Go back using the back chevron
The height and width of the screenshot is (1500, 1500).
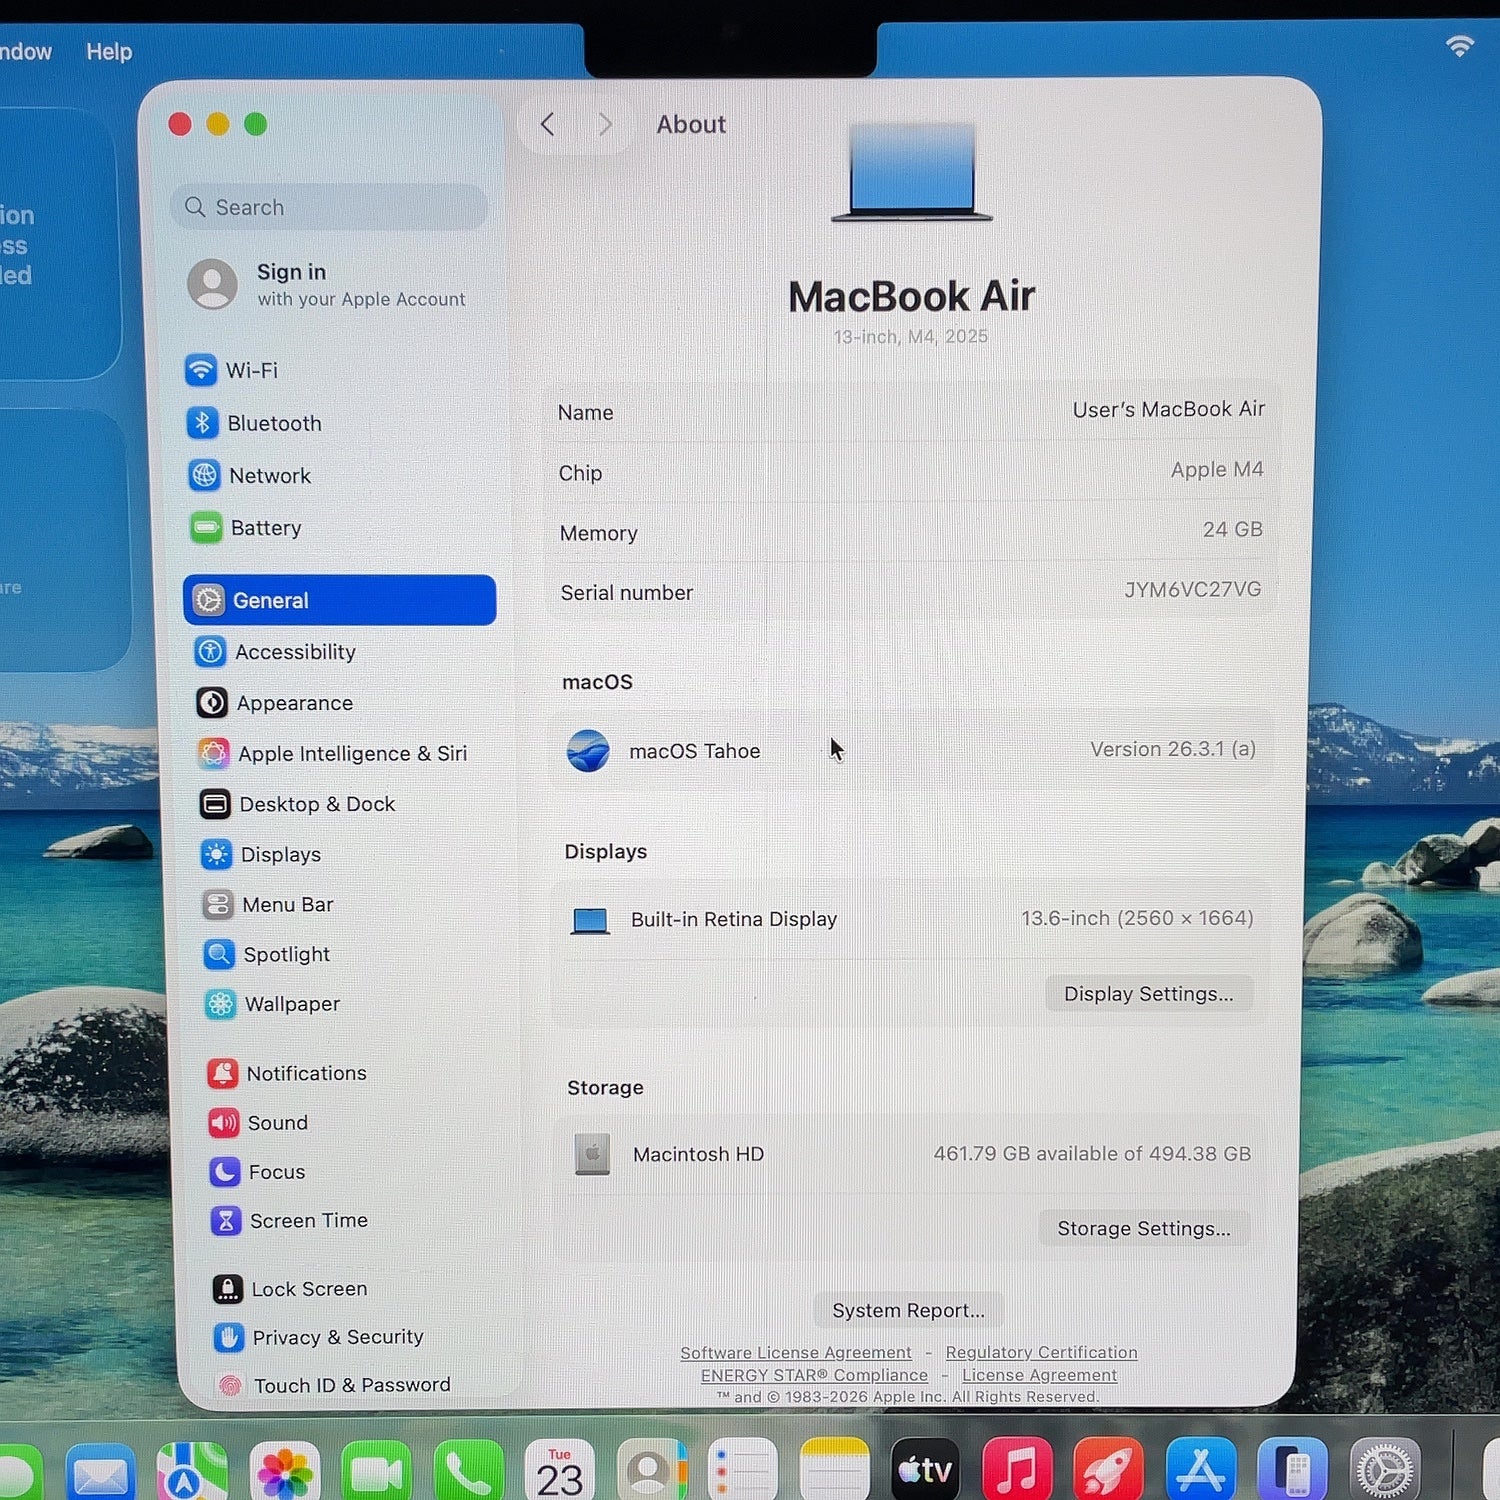tap(547, 124)
